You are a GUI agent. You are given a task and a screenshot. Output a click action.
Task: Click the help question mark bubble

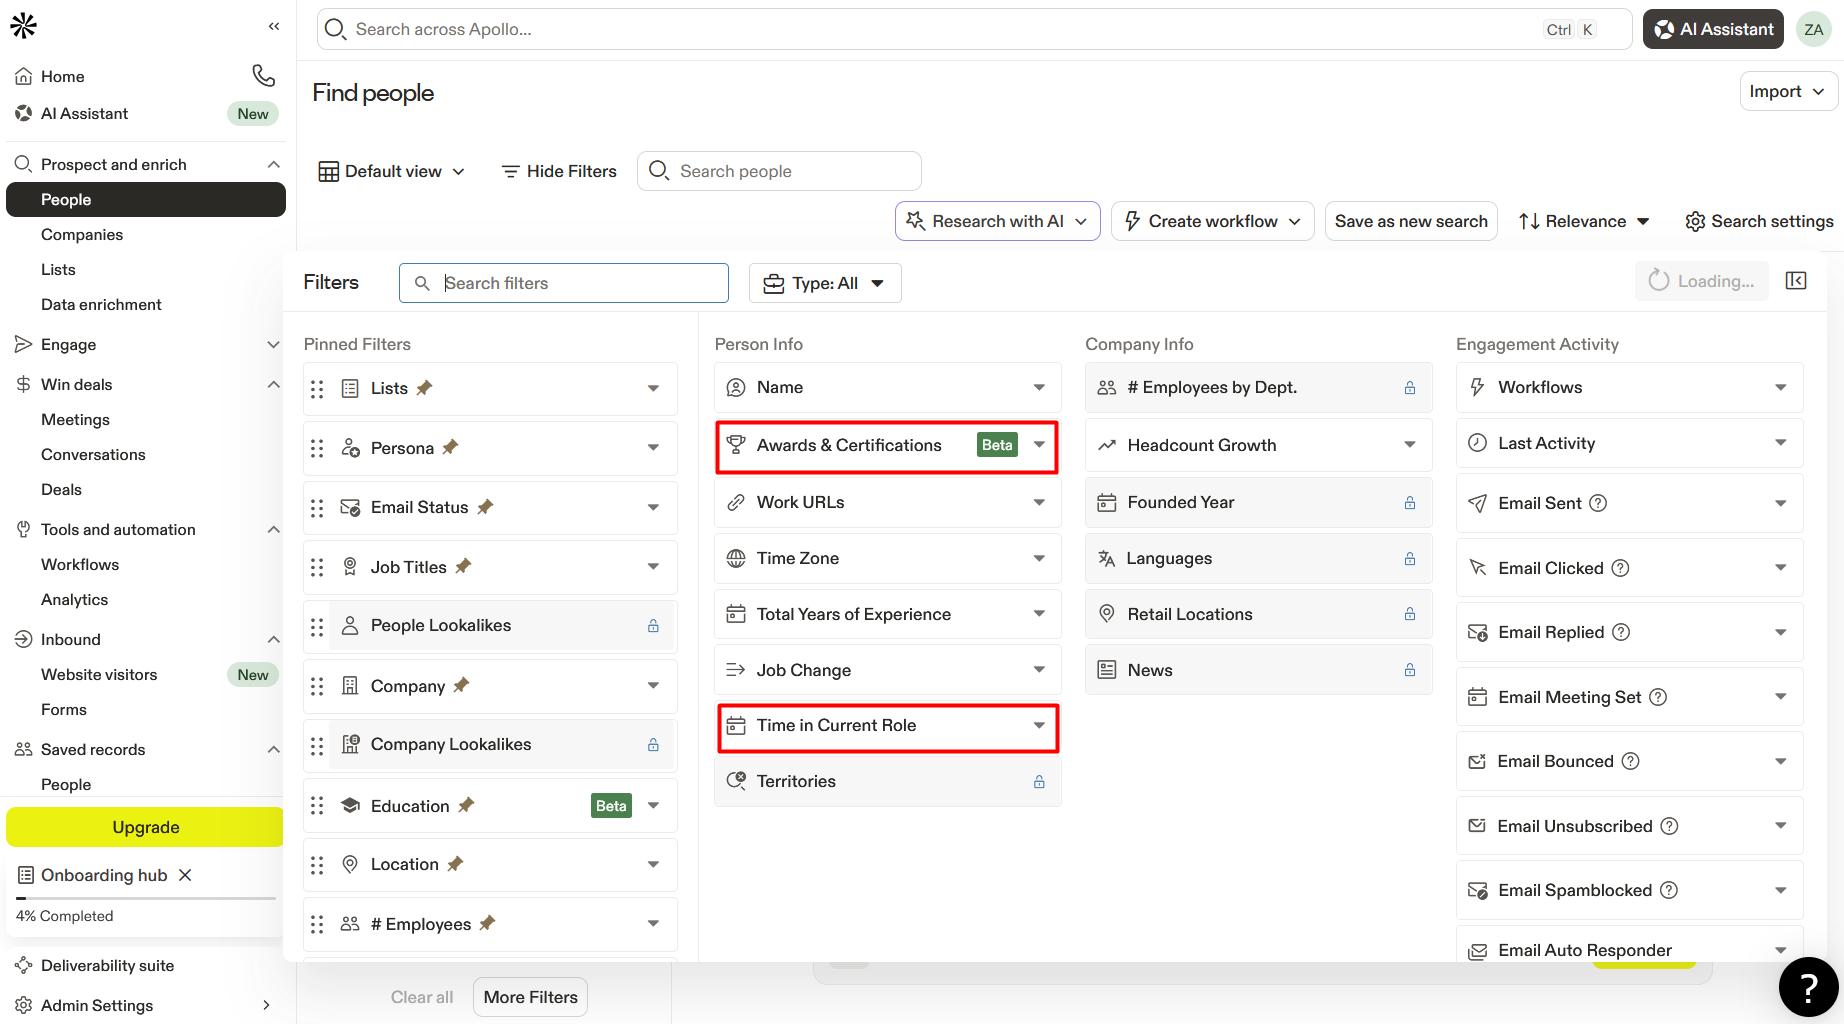coord(1808,986)
